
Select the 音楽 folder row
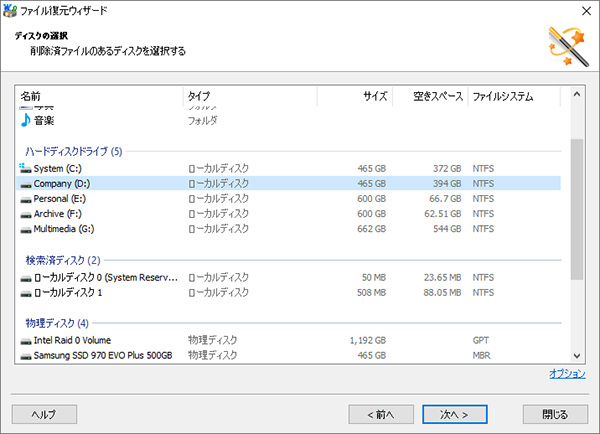click(x=289, y=121)
